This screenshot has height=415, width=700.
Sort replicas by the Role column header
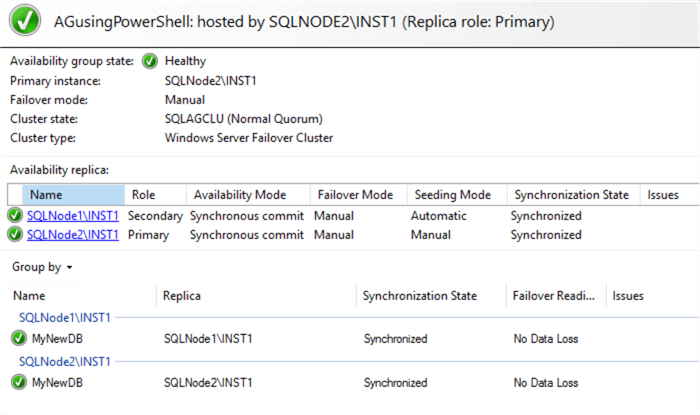[144, 195]
